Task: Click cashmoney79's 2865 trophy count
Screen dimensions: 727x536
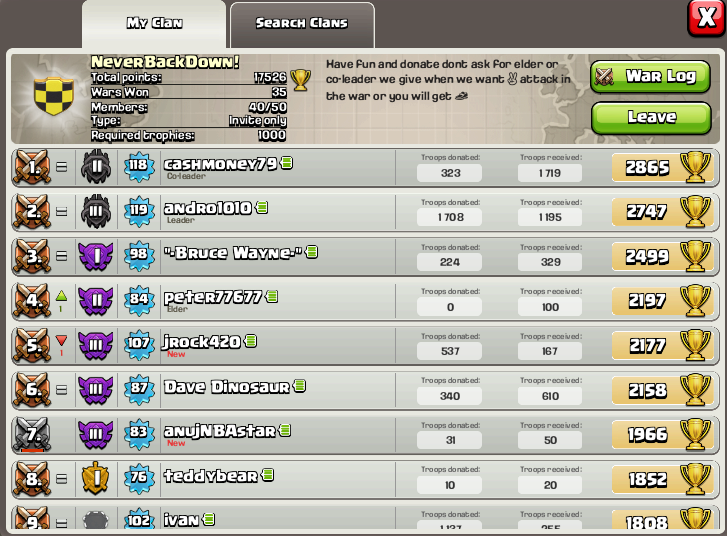Action: tap(647, 167)
